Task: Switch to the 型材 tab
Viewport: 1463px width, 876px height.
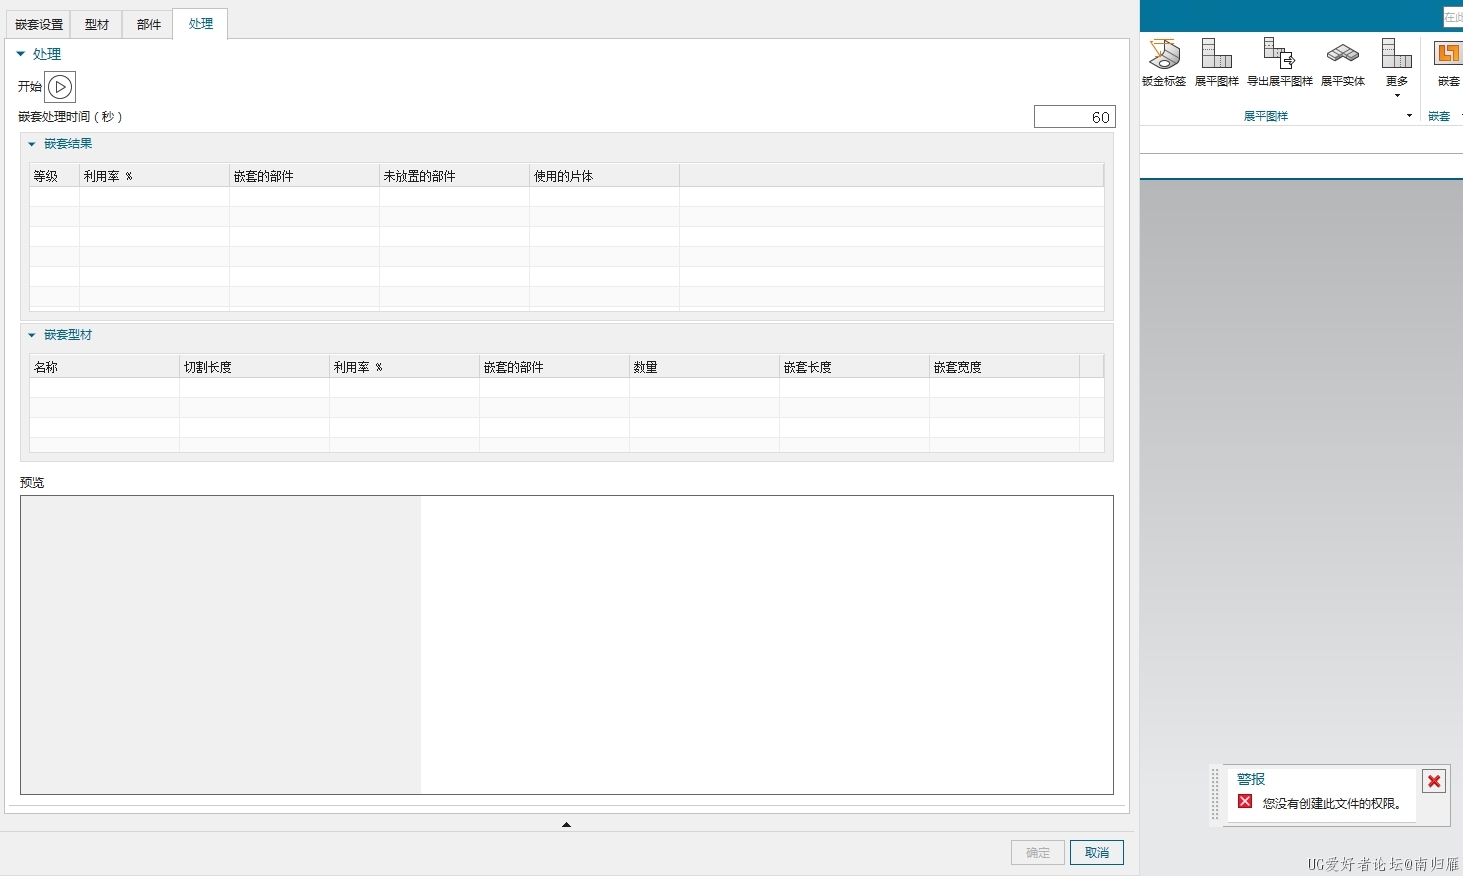Action: [x=97, y=25]
